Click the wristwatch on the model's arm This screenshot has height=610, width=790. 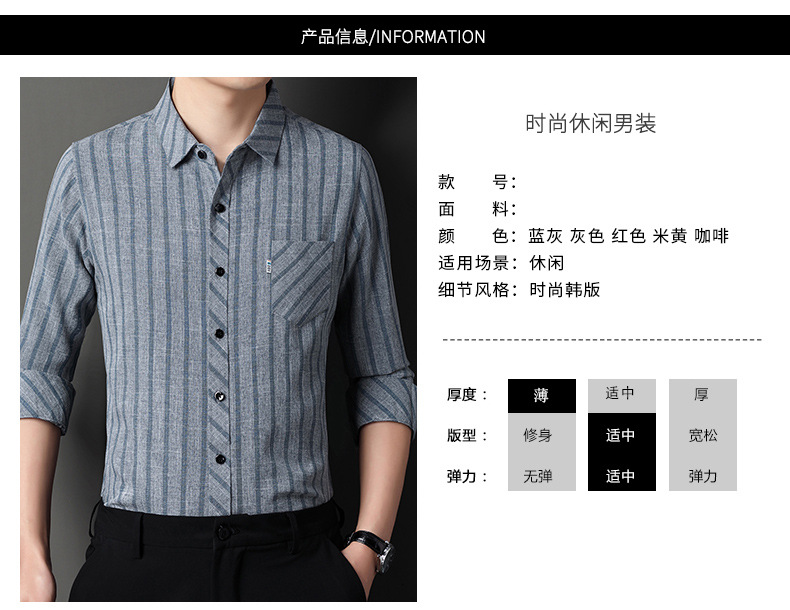pos(374,549)
